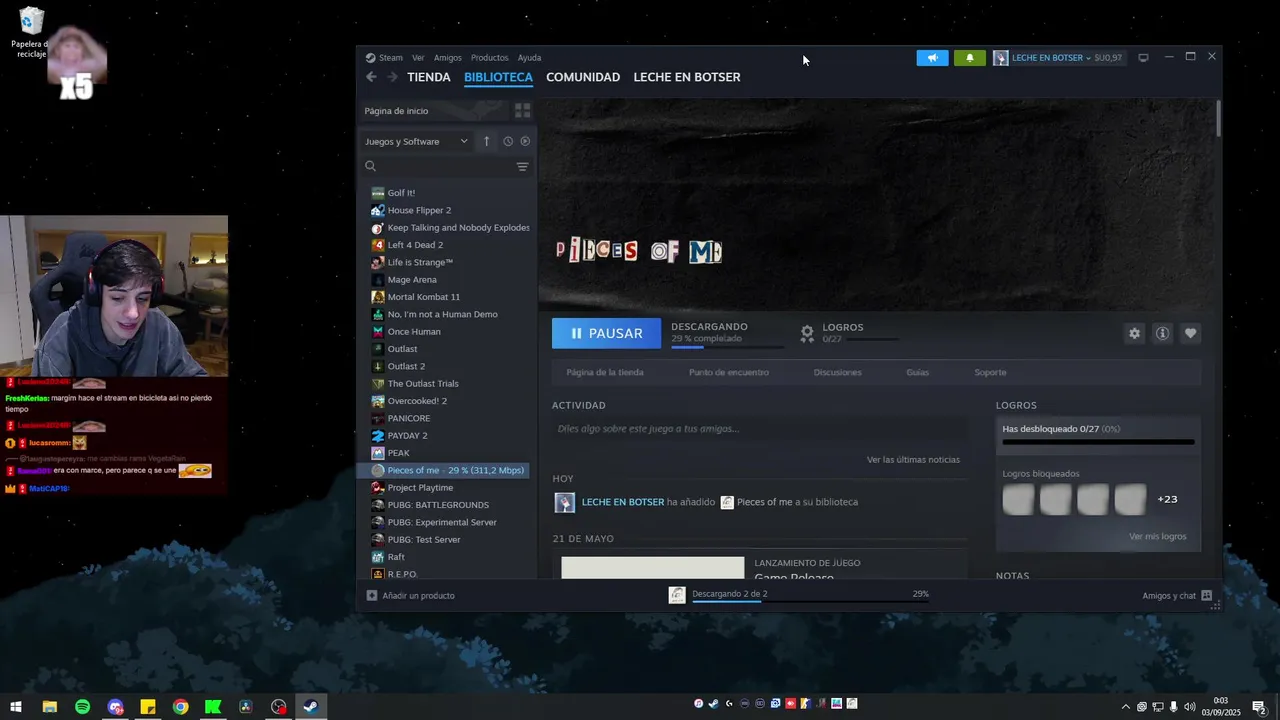The image size is (1280, 720).
Task: Open the Soporte link
Action: pos(990,373)
